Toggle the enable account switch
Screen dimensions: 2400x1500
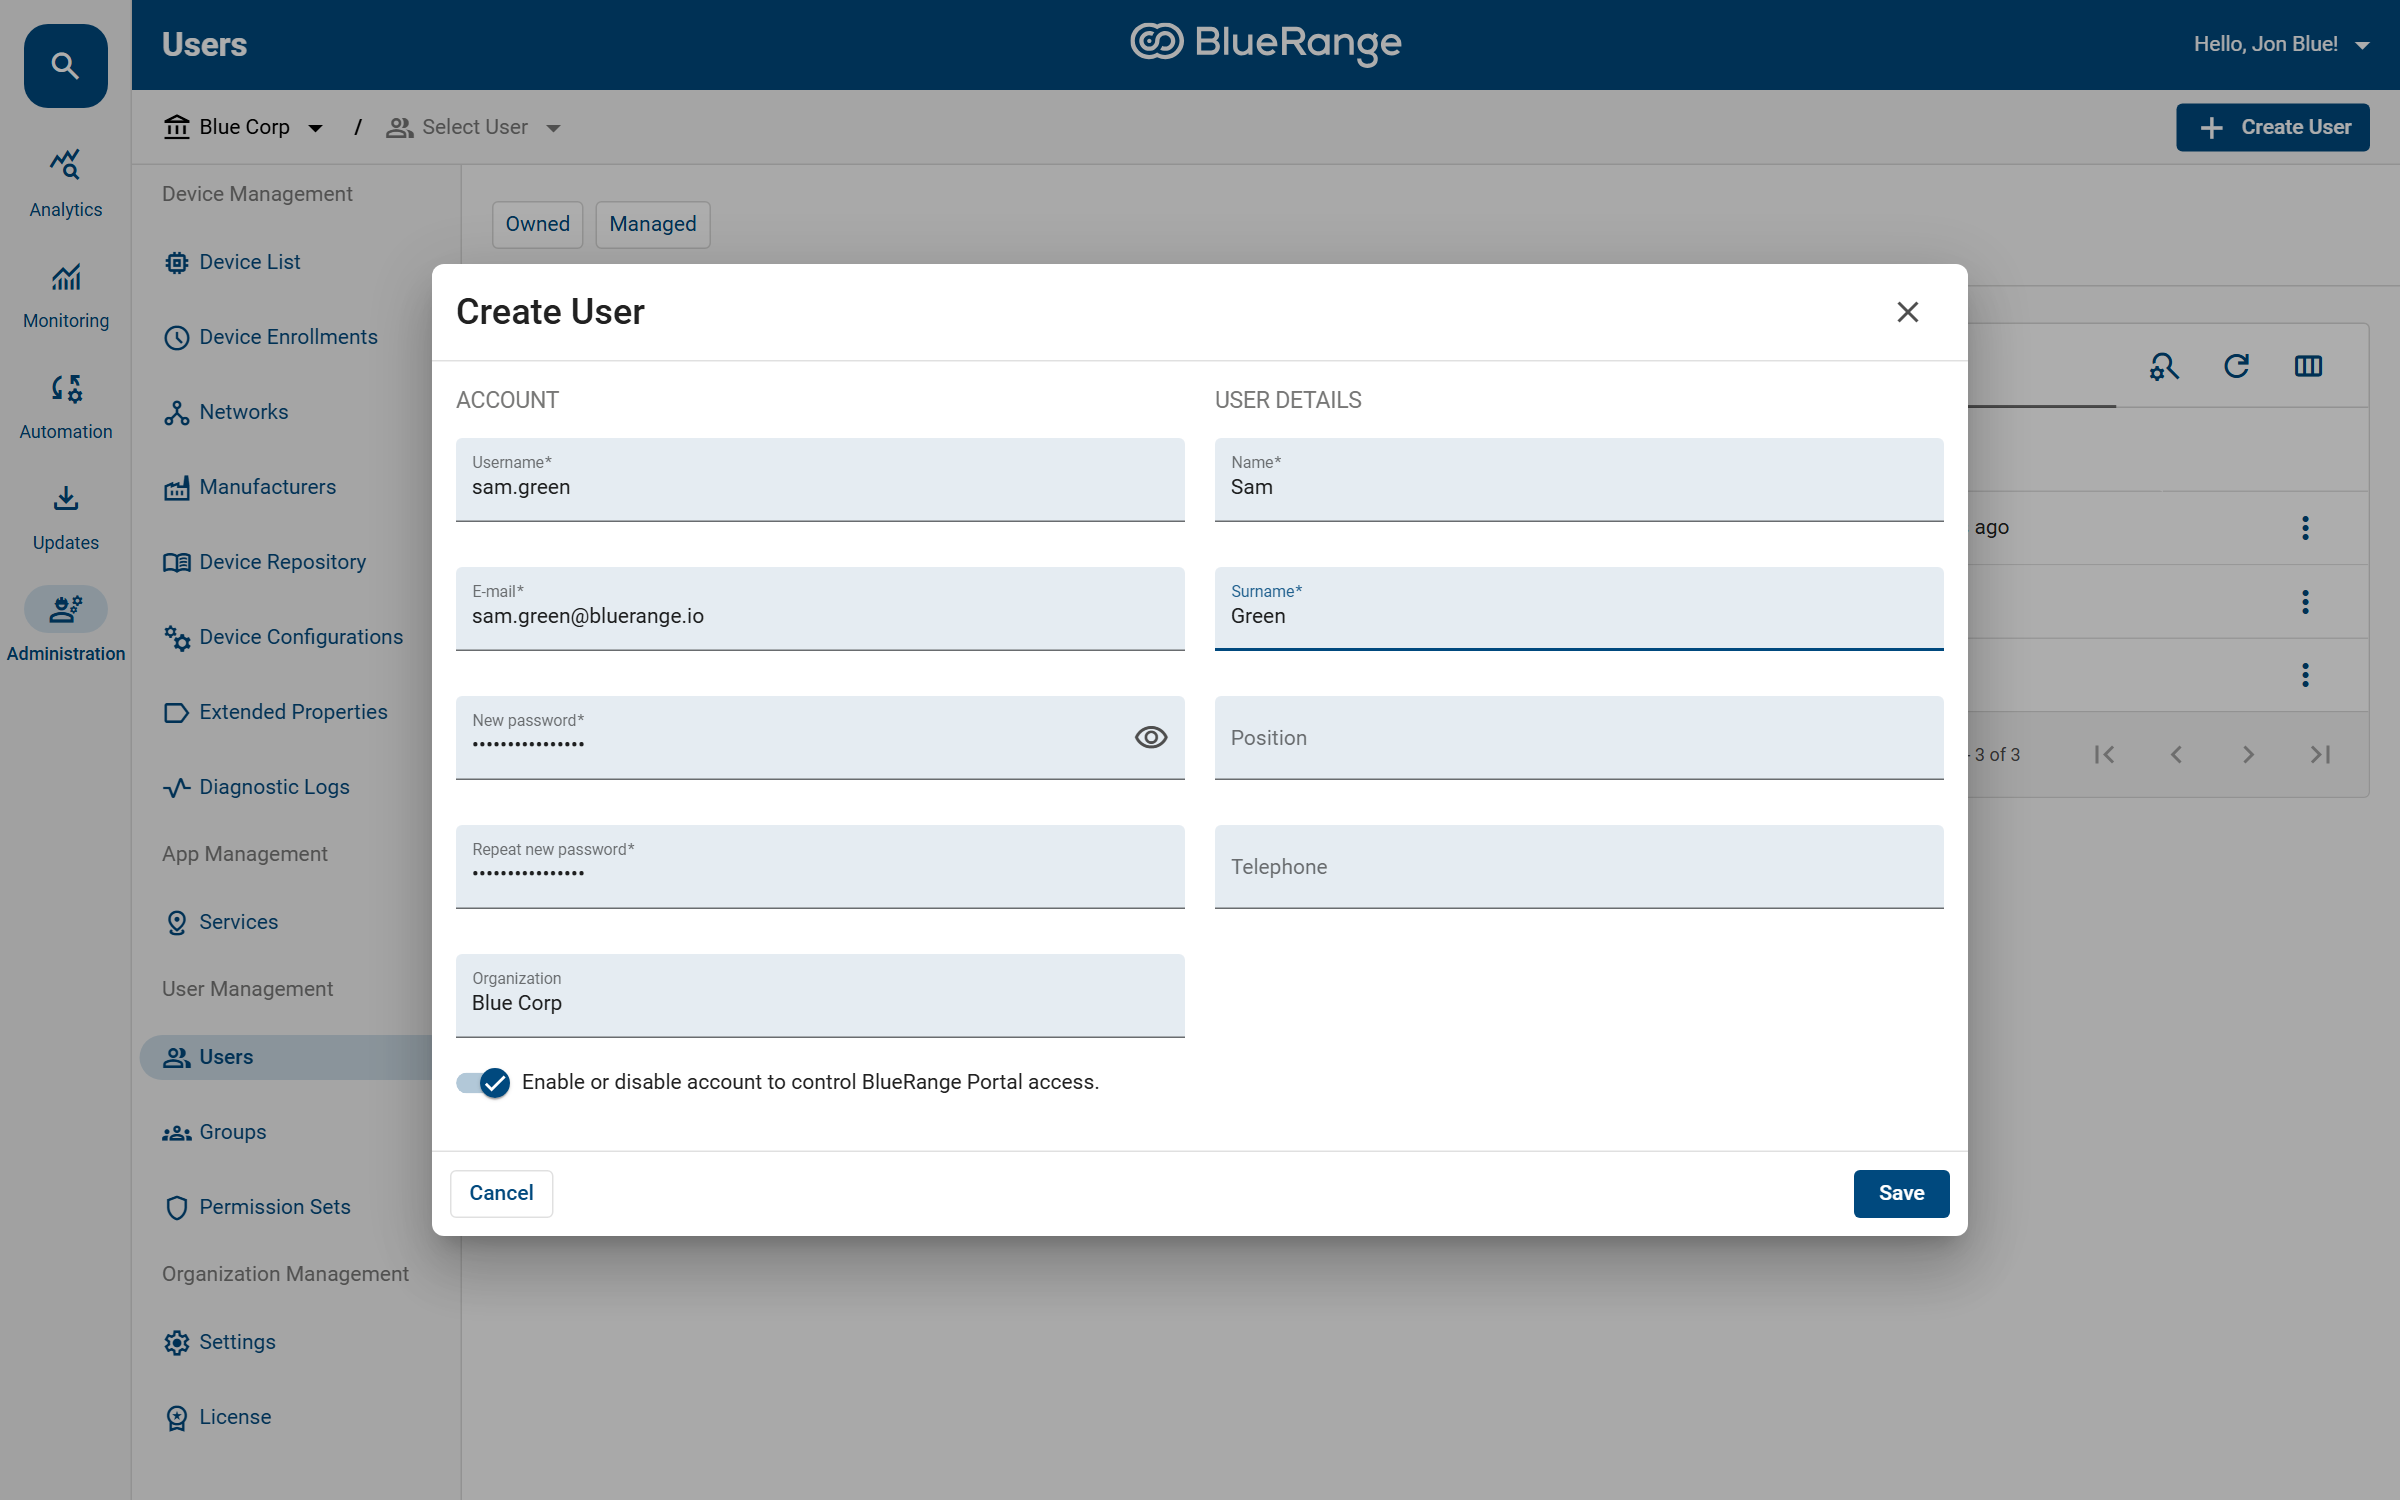pos(483,1082)
